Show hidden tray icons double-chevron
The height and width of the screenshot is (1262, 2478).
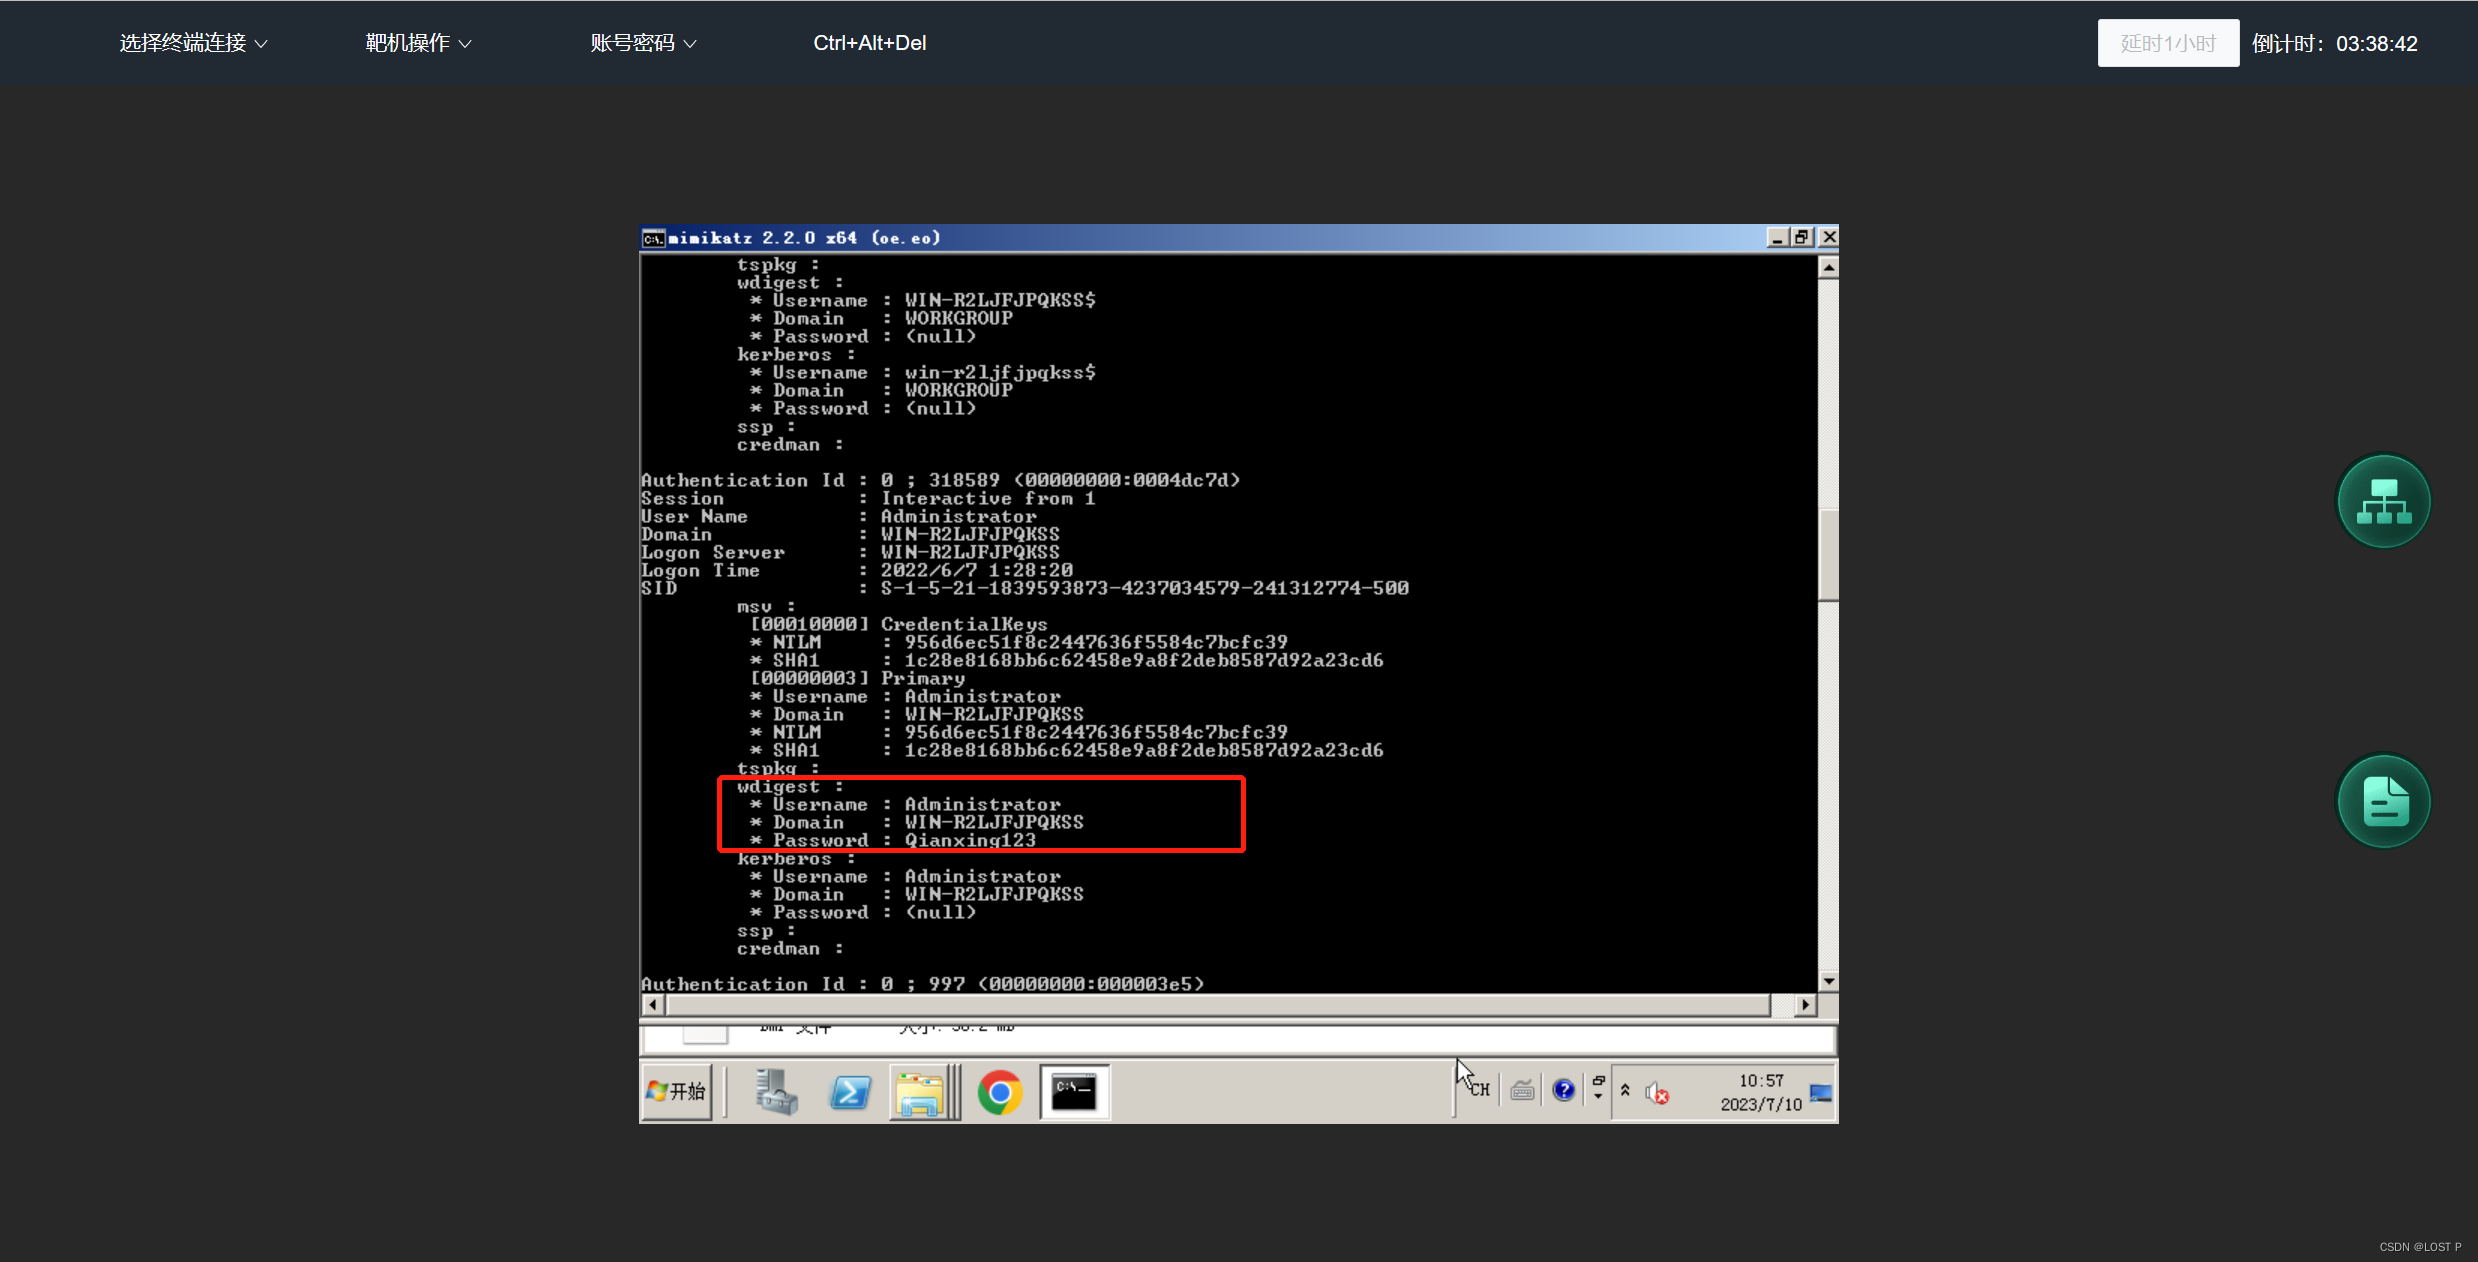(1625, 1090)
